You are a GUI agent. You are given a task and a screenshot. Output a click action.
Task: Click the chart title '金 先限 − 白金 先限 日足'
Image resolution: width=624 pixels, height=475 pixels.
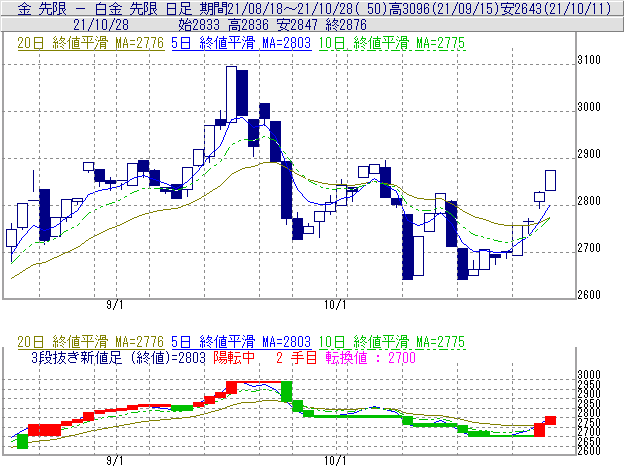pos(105,8)
